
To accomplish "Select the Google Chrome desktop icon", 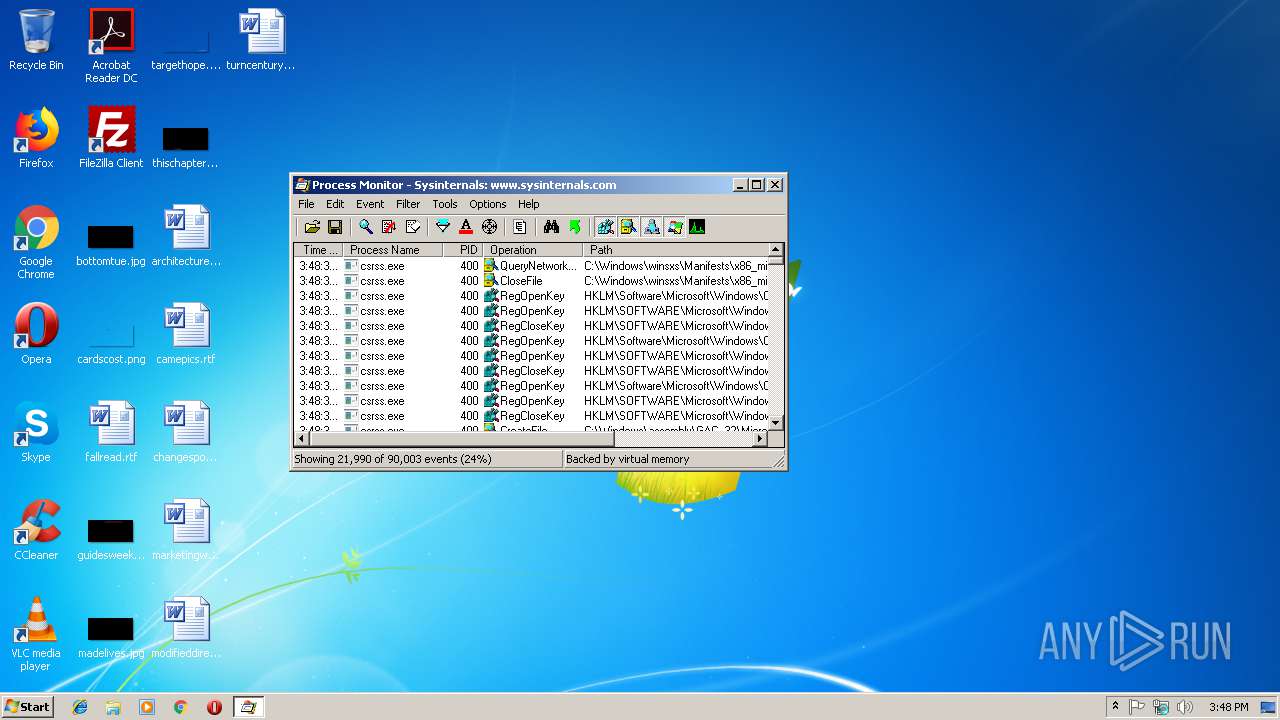I will point(36,242).
